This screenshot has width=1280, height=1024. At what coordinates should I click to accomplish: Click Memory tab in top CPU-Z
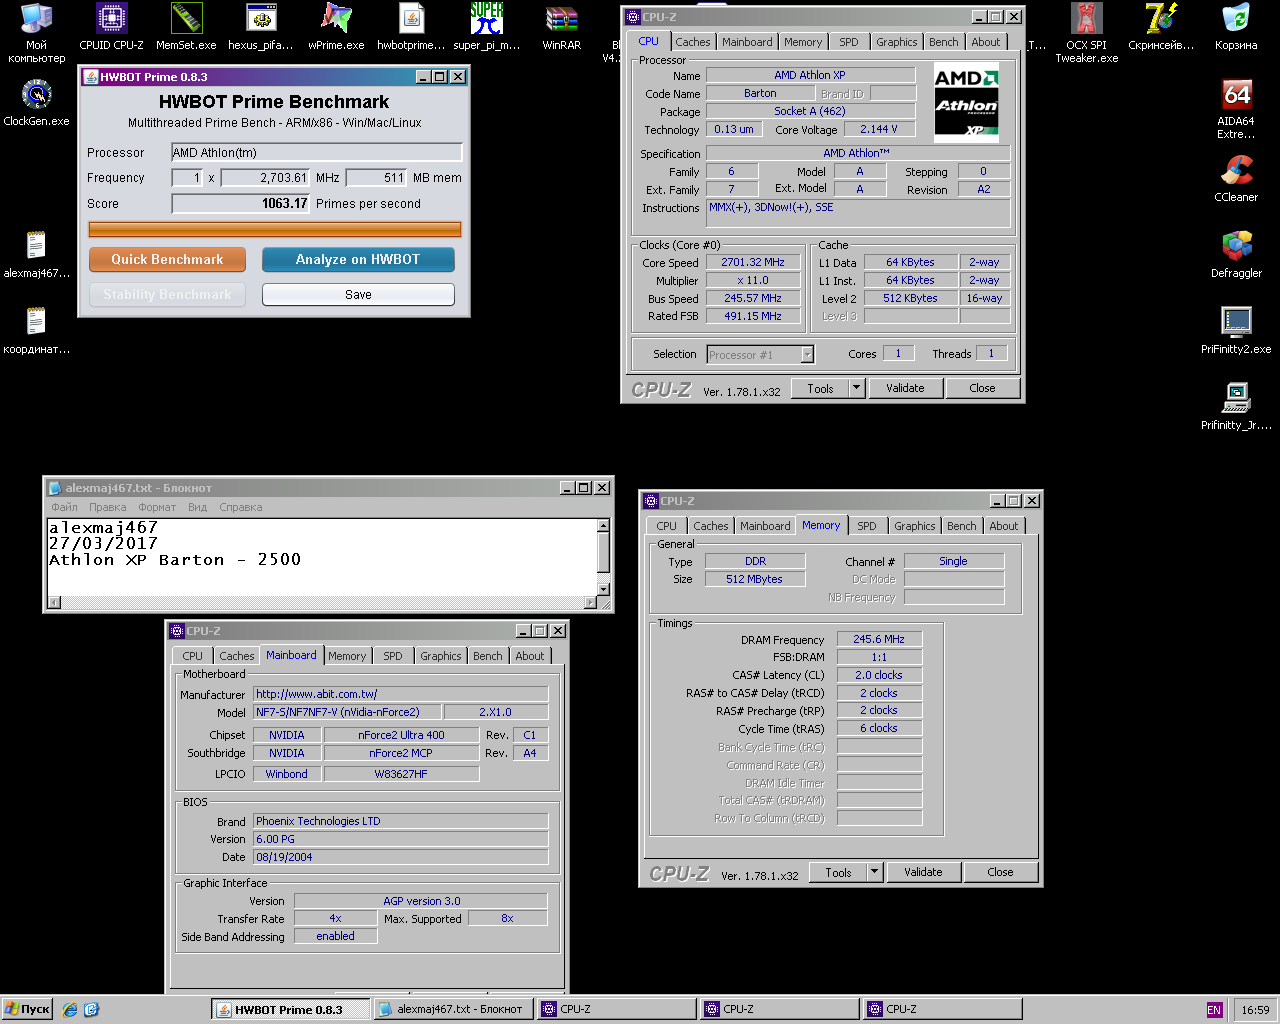tap(803, 42)
